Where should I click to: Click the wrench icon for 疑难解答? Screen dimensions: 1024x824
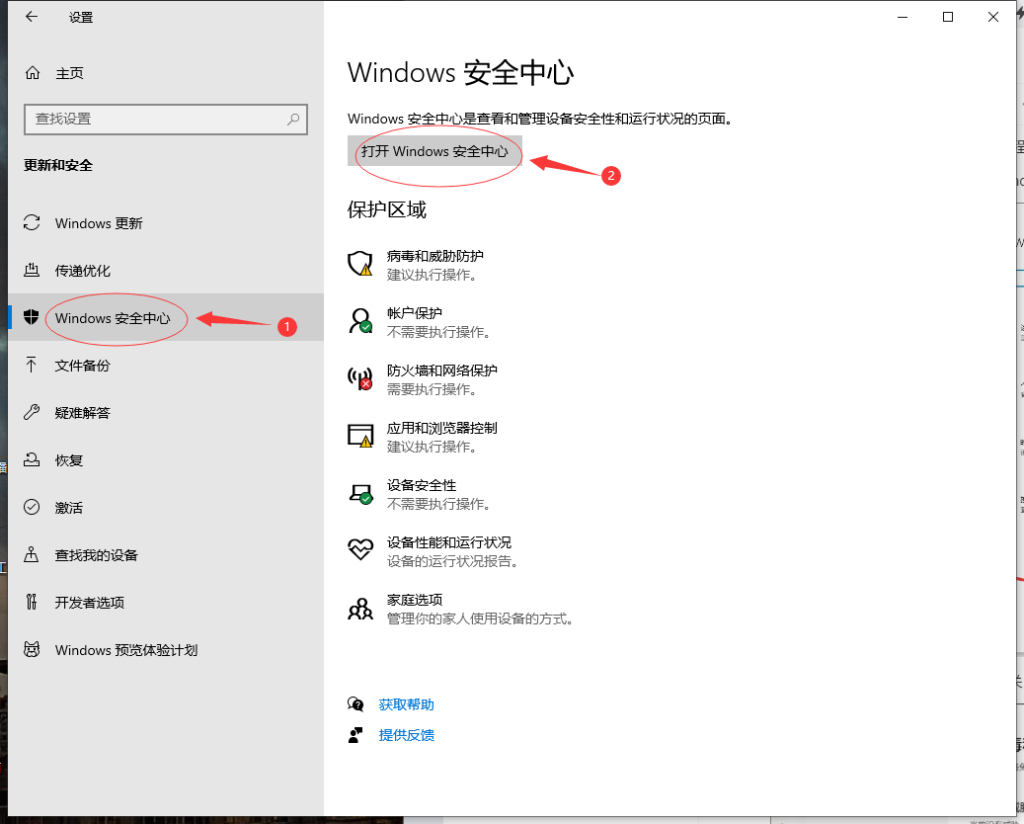pyautogui.click(x=31, y=412)
